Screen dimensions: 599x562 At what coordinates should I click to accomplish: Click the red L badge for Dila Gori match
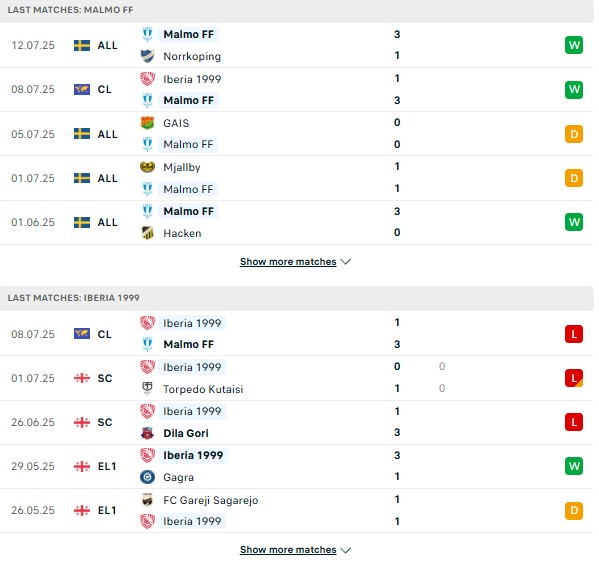tap(574, 422)
